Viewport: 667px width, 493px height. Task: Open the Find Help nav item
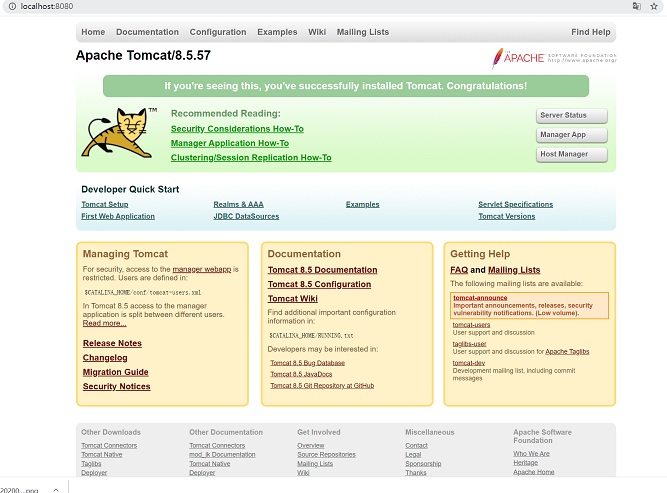(590, 32)
